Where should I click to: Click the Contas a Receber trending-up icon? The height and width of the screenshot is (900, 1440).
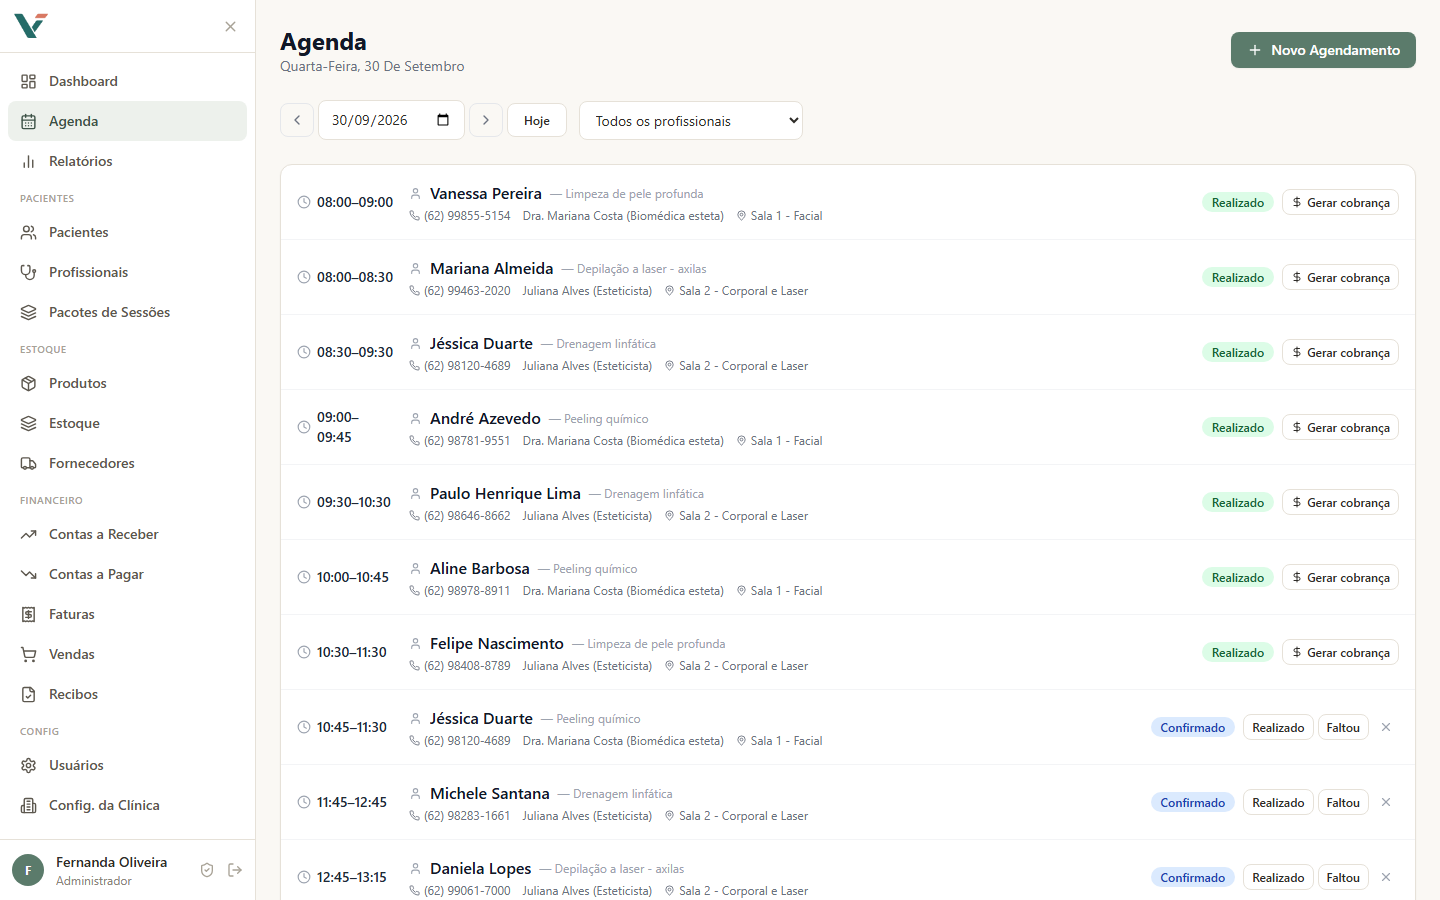[x=29, y=534]
